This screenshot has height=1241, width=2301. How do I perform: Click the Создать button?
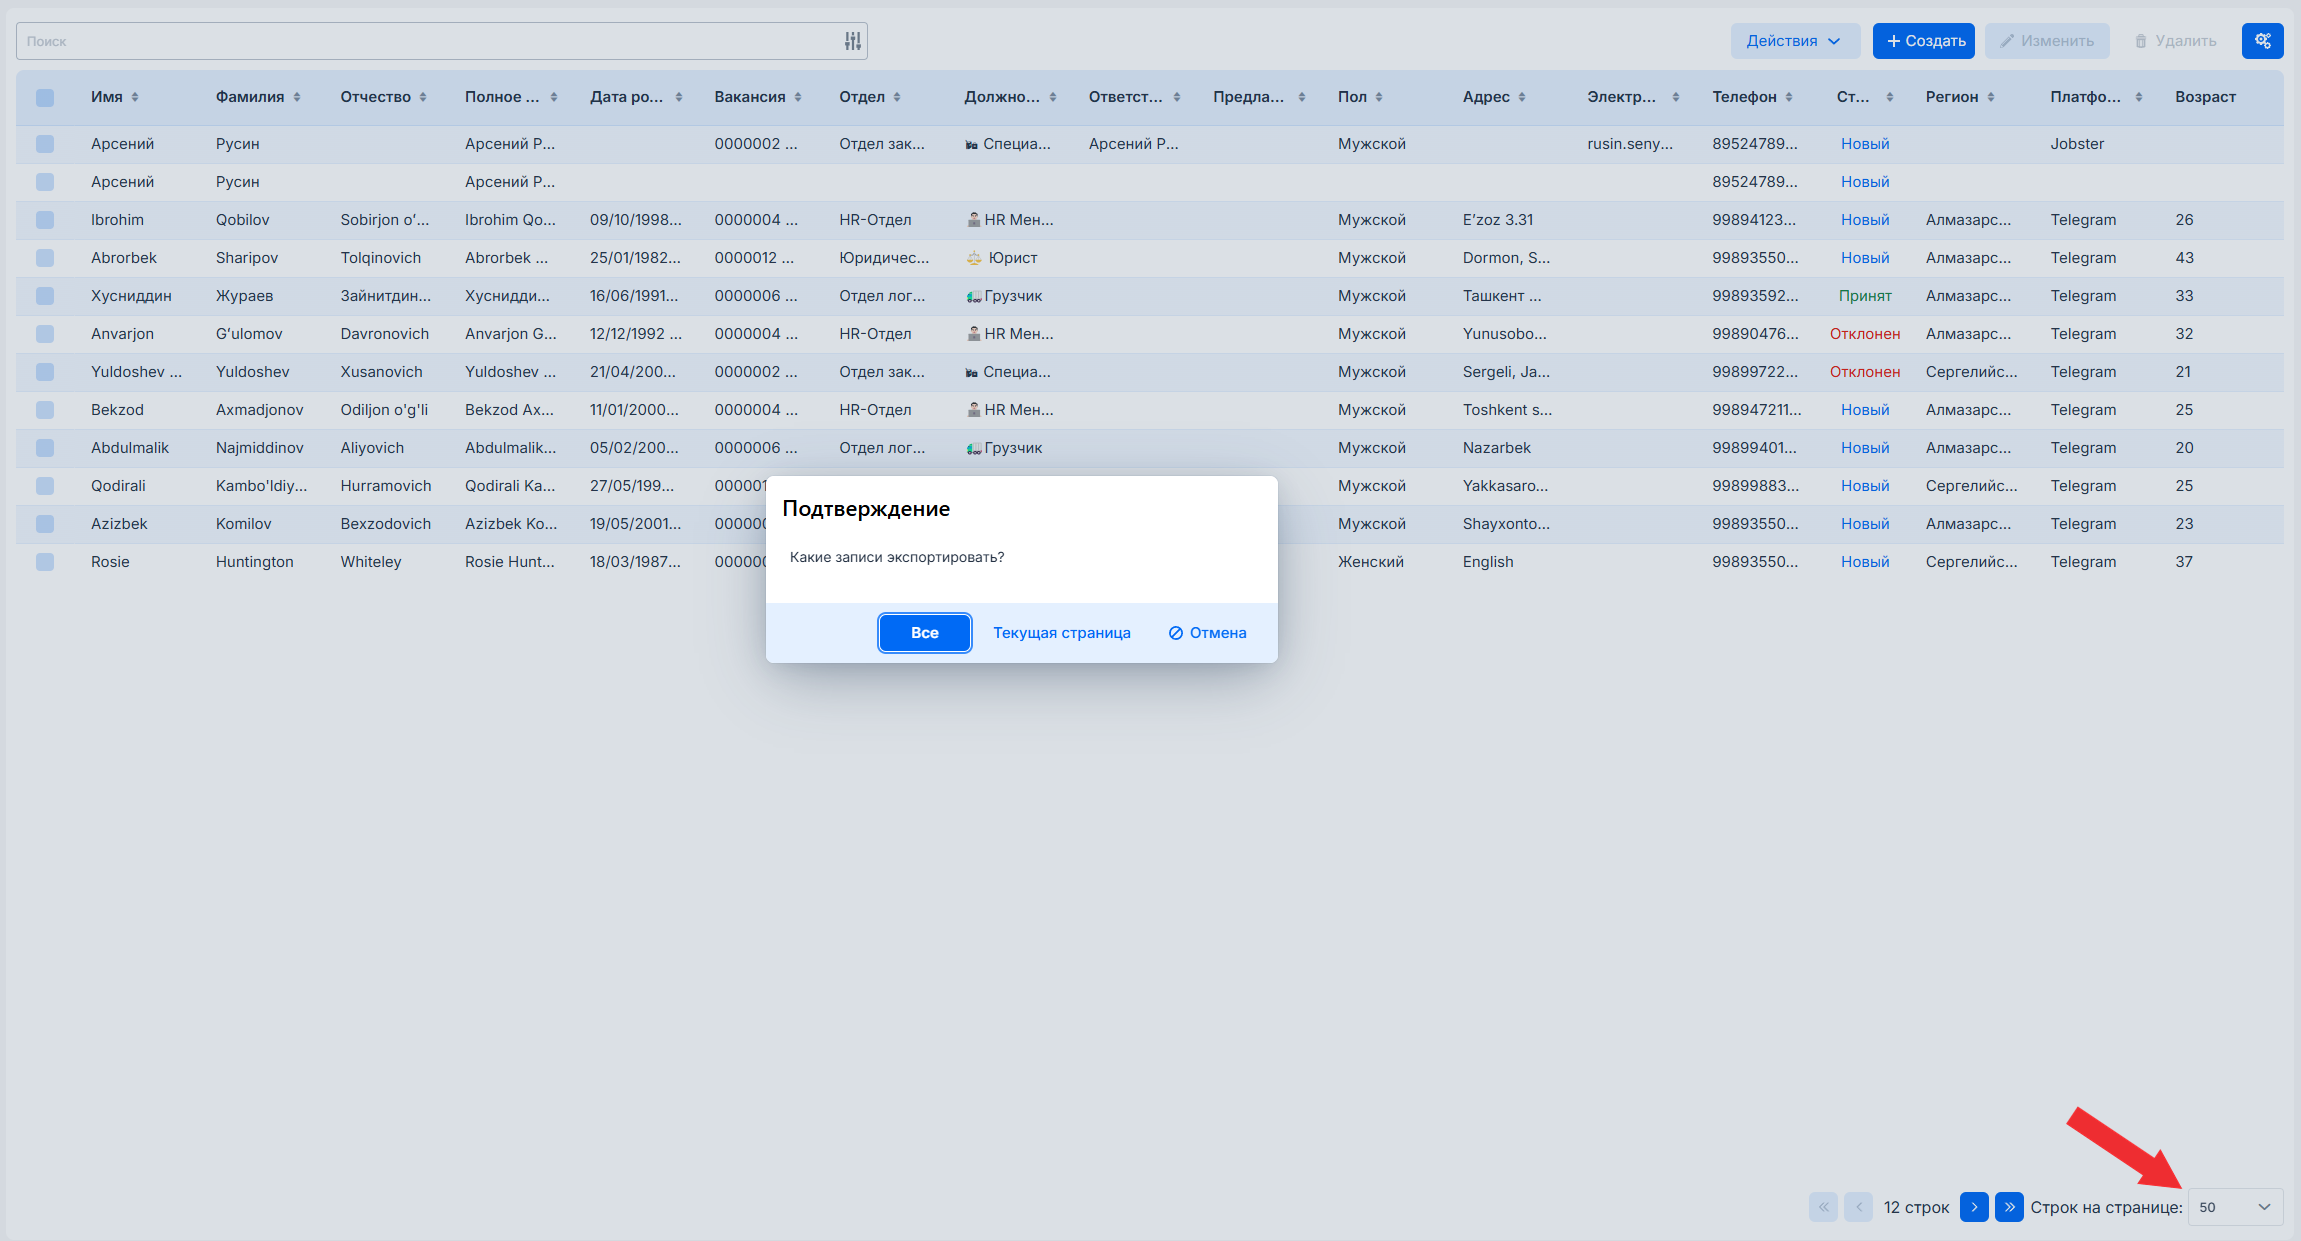1923,41
